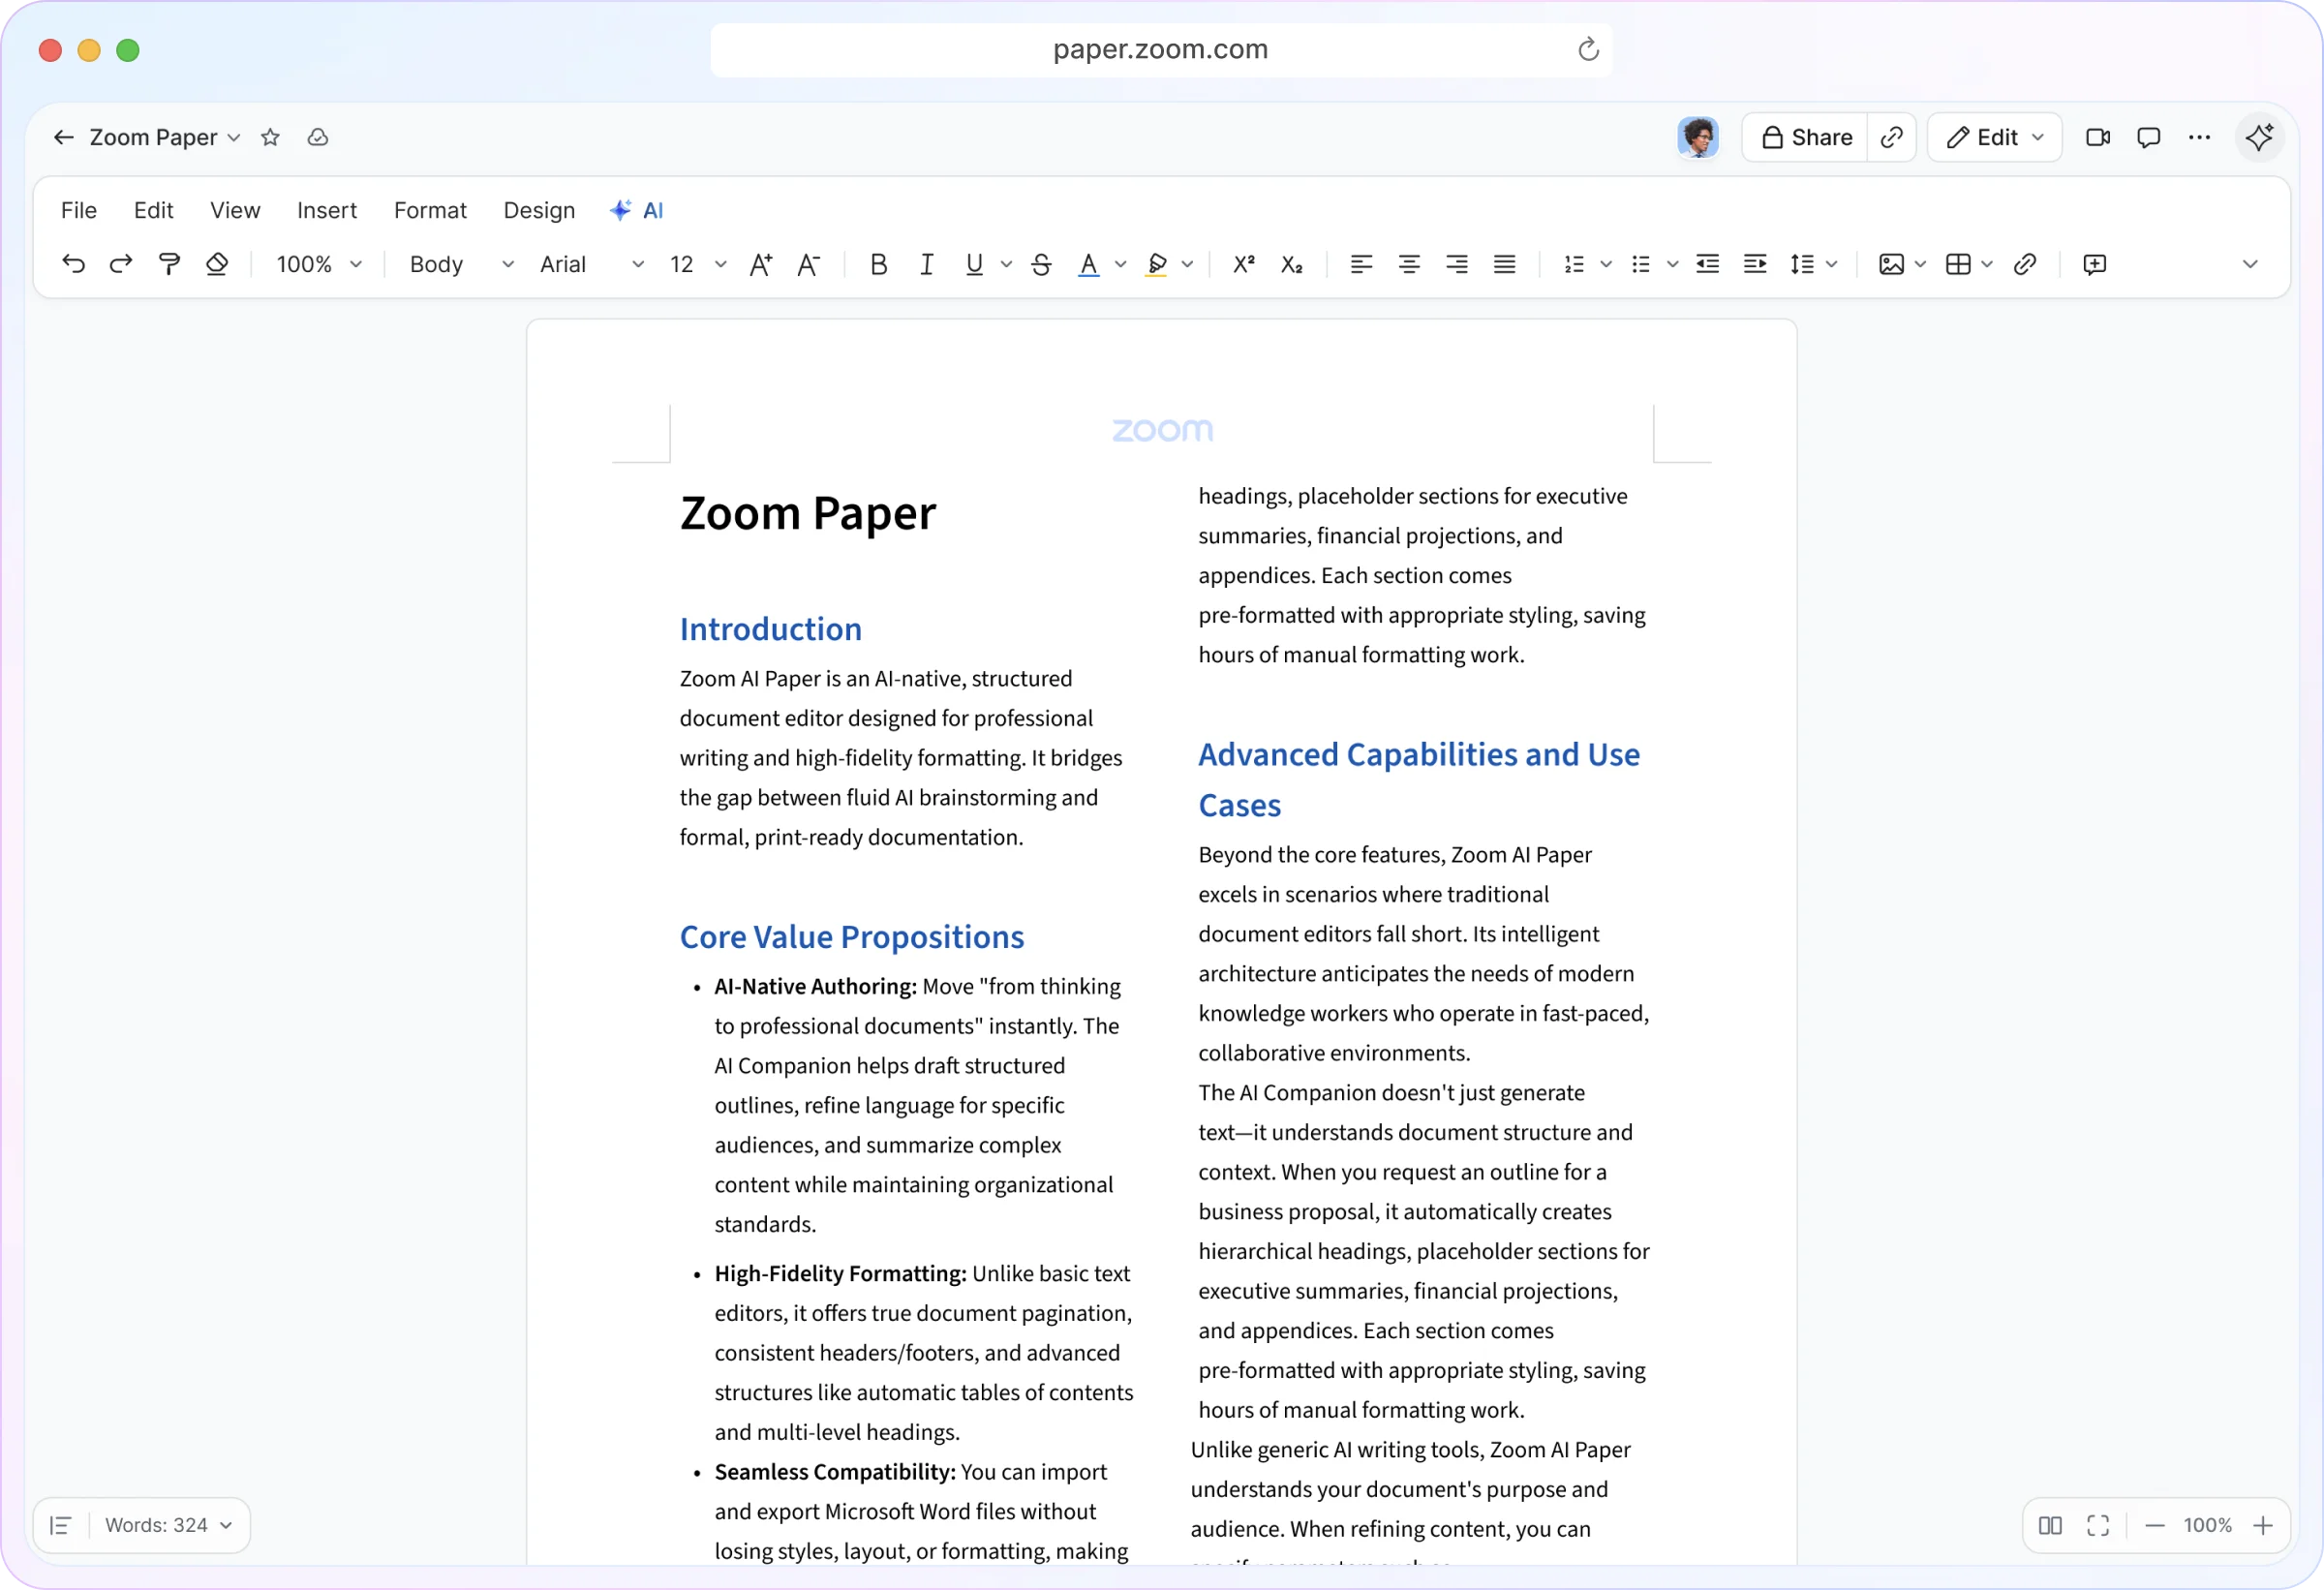
Task: Enter fullscreen mode
Action: [x=2098, y=1525]
